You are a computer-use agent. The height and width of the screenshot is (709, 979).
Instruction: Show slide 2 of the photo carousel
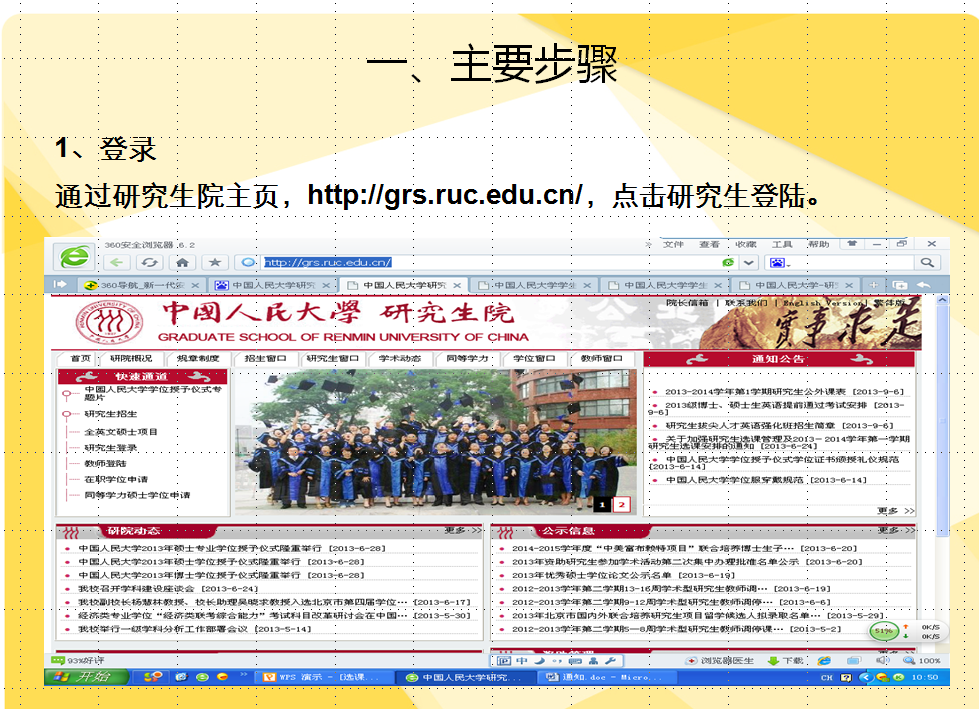[x=621, y=504]
